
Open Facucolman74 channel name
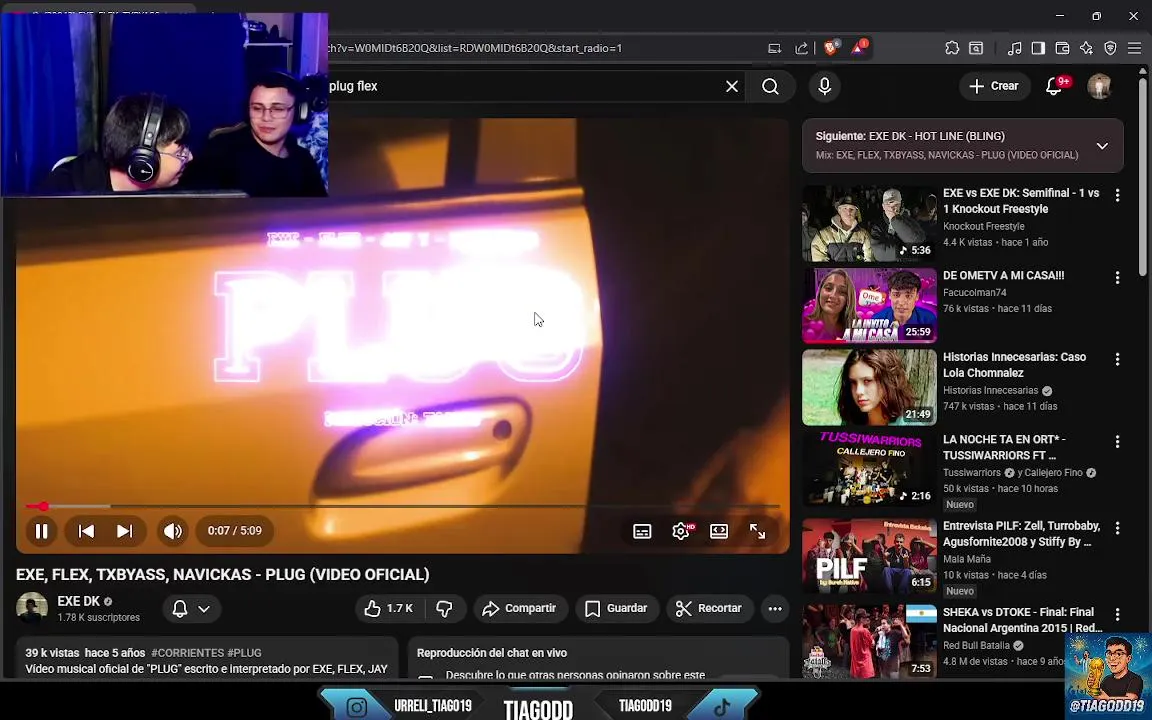pos(974,292)
